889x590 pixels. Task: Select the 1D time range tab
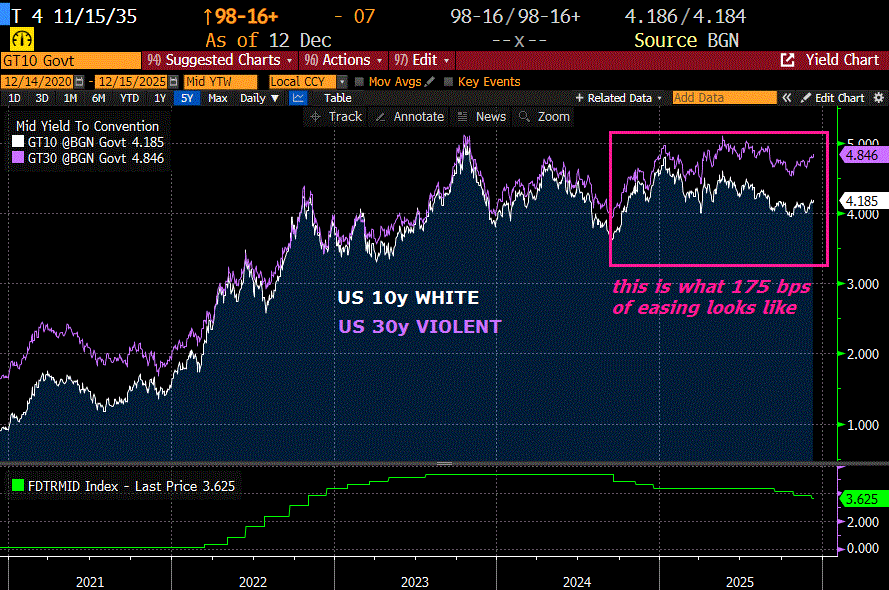(x=14, y=98)
